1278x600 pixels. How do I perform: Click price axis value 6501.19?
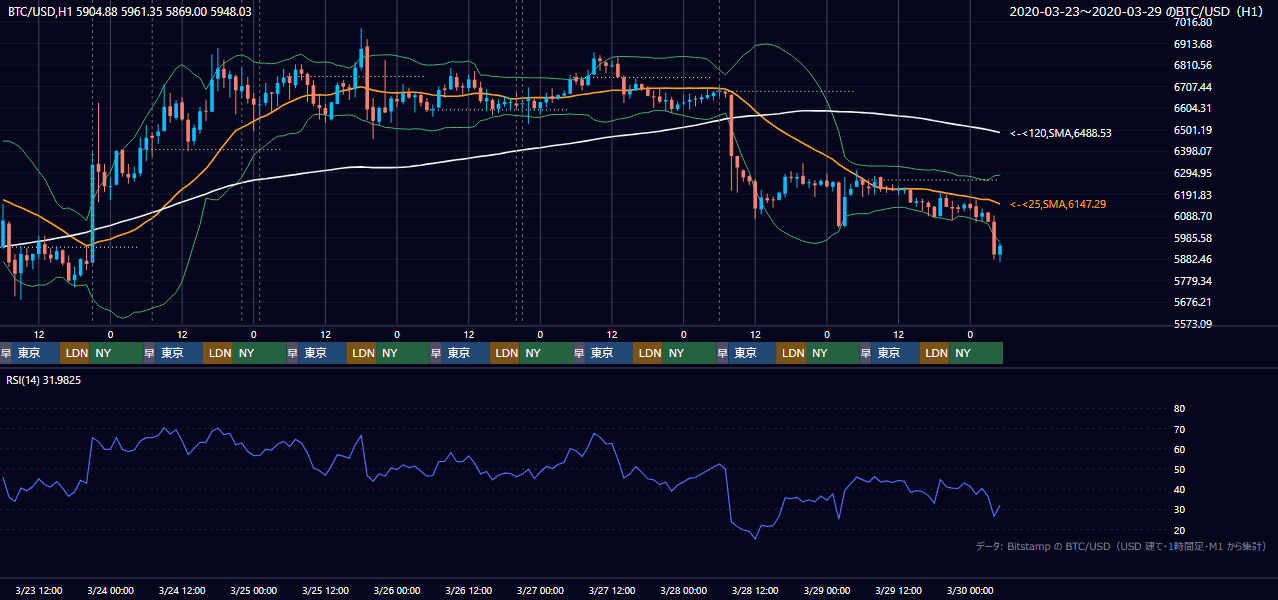[x=1193, y=130]
